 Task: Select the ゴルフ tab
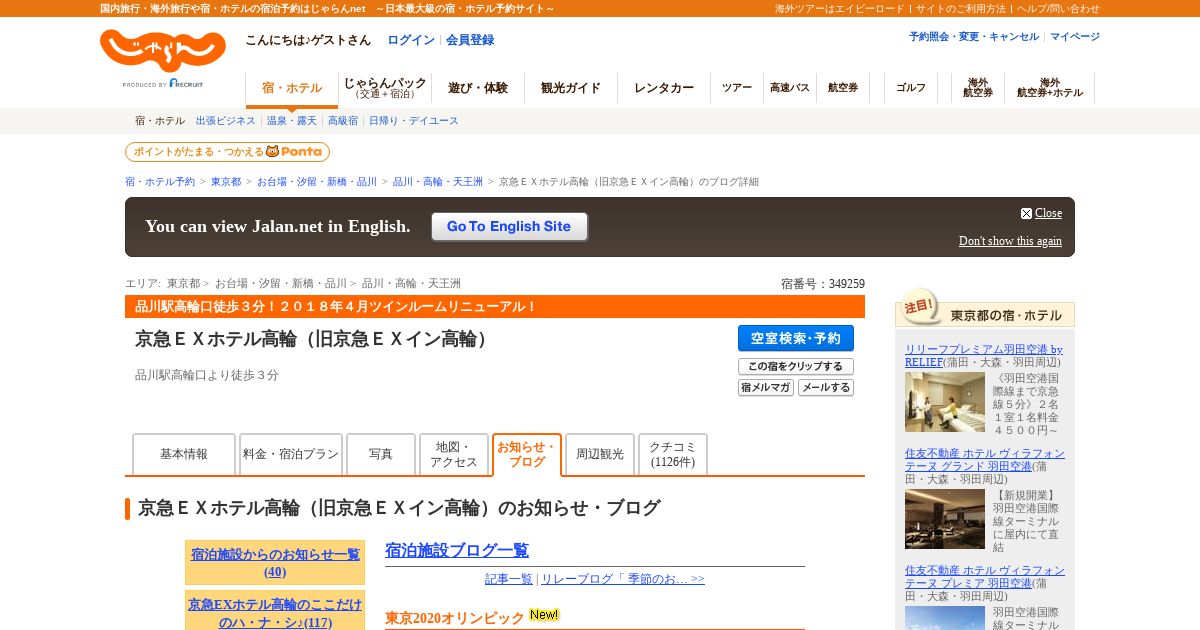911,88
